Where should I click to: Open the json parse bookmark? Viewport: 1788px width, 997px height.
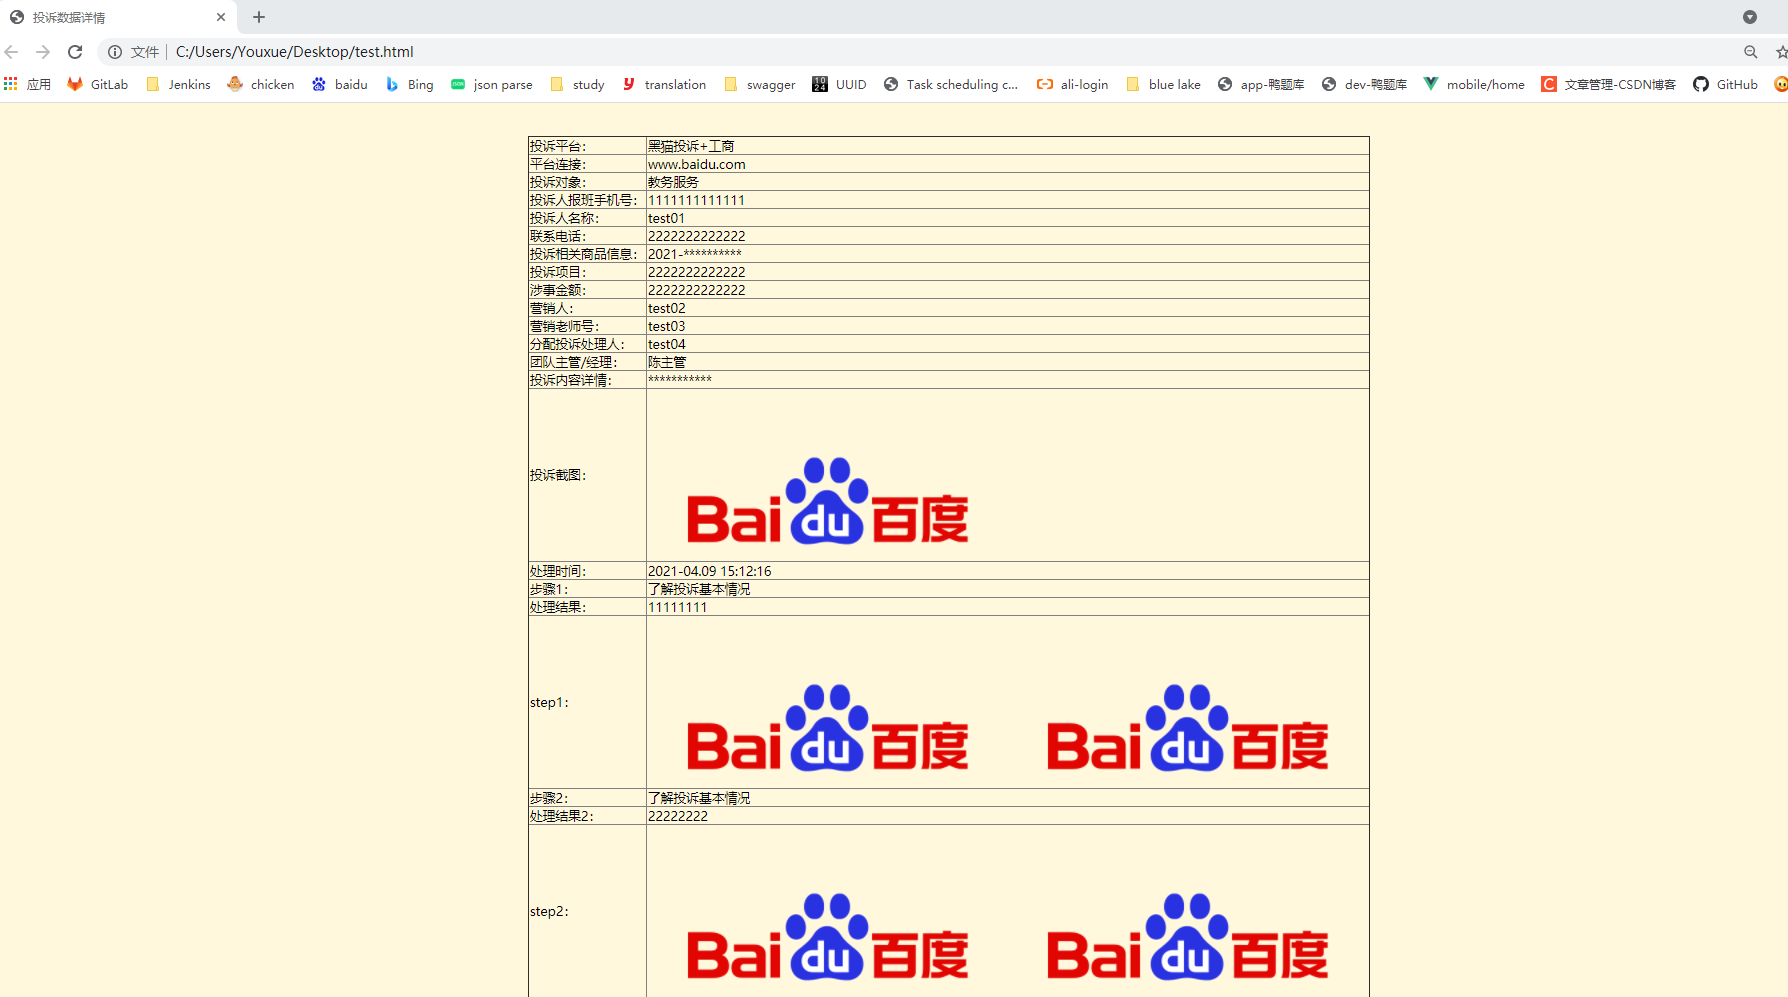(x=492, y=85)
